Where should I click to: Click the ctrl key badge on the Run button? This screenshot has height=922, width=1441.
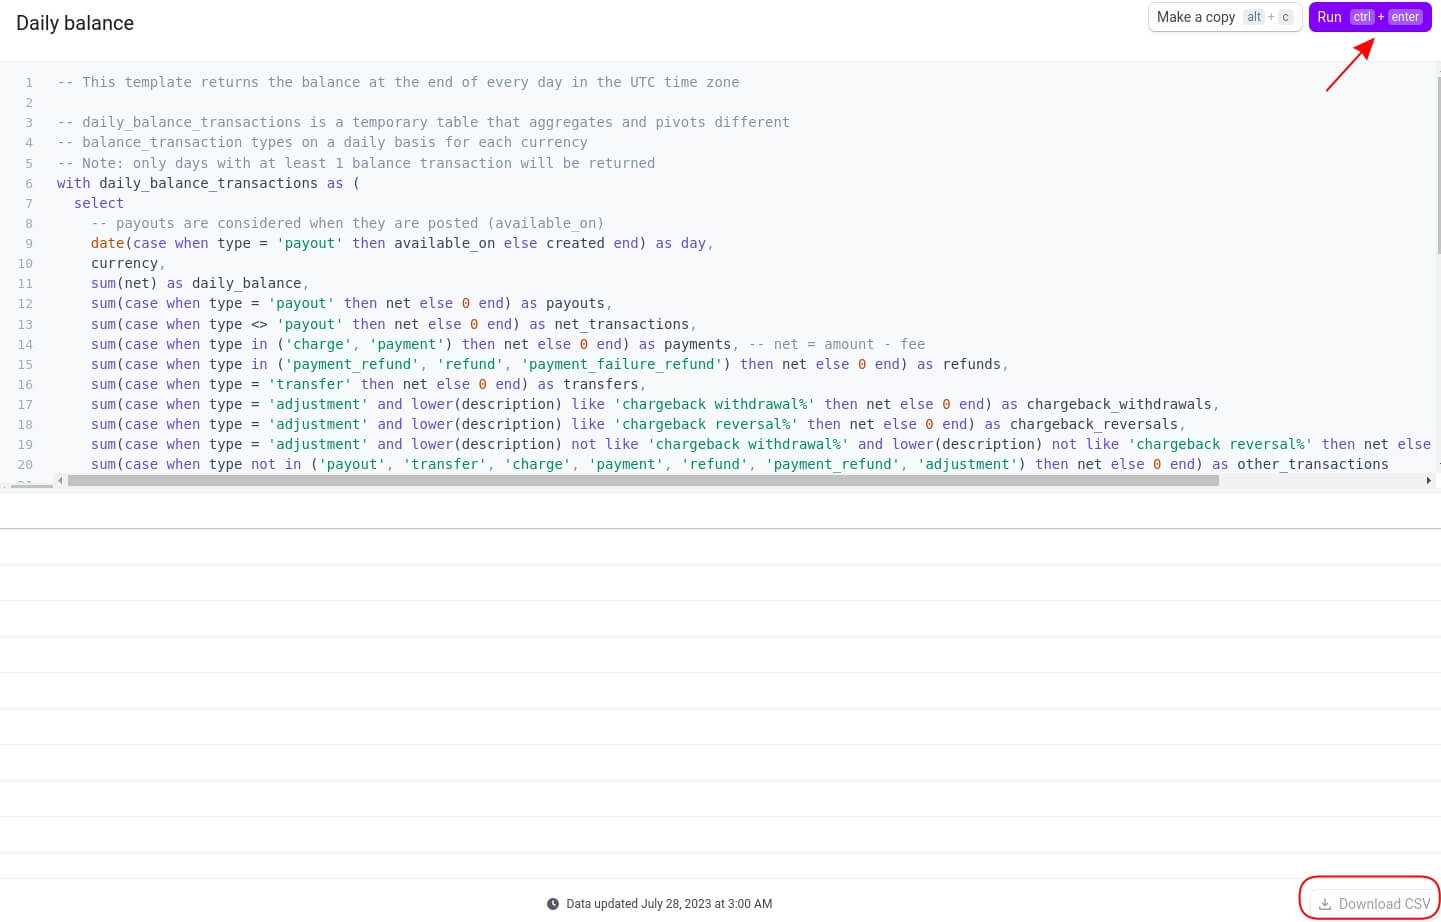click(x=1362, y=17)
